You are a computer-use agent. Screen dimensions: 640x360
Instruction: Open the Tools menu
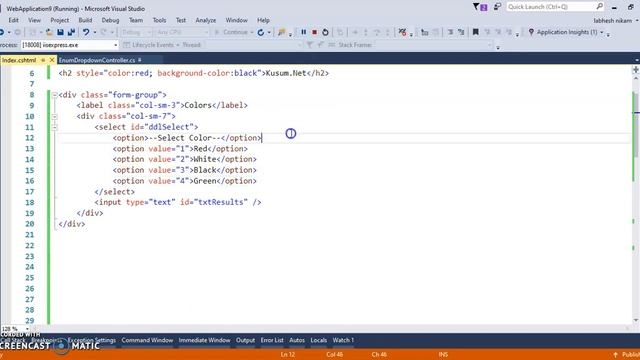coord(159,20)
